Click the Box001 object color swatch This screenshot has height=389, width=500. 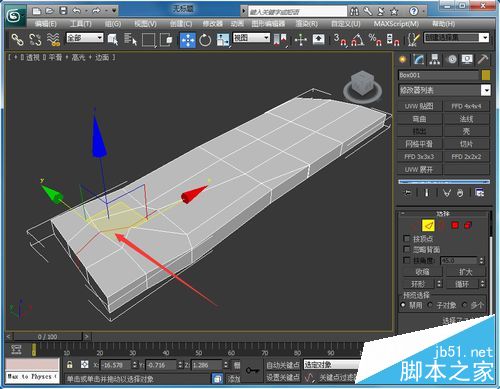tap(486, 75)
